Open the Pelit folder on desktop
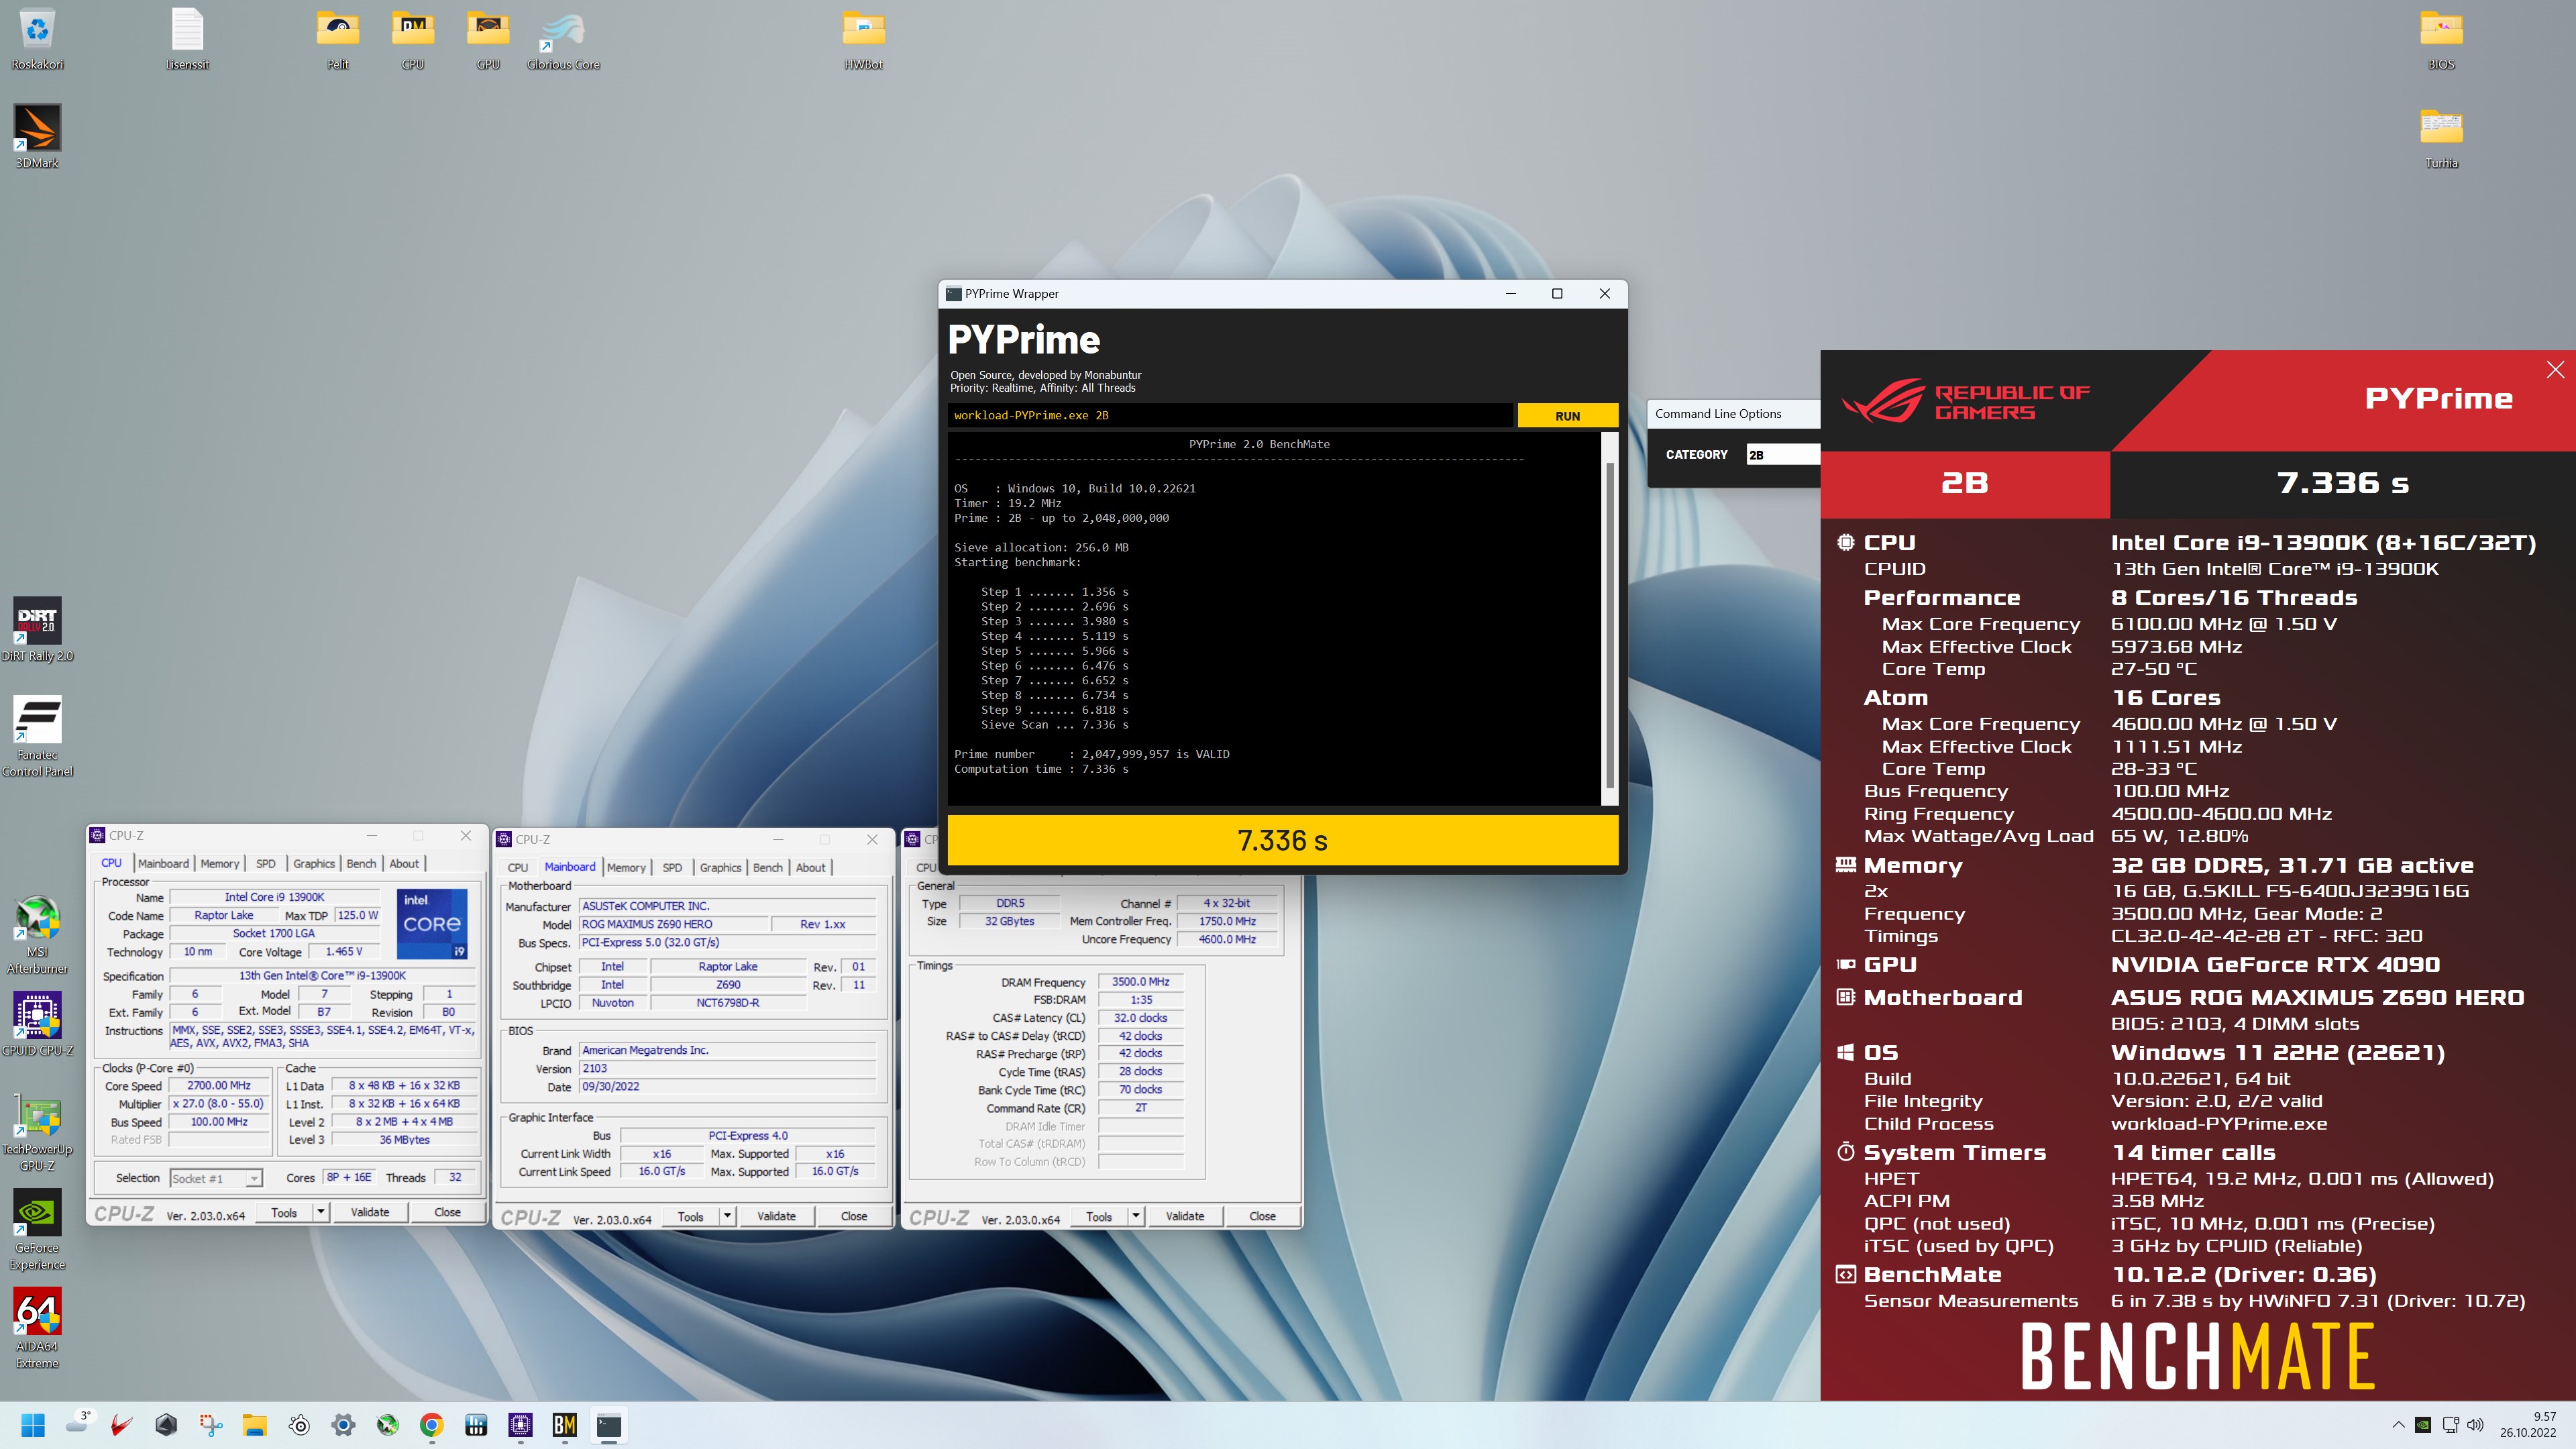2576x1449 pixels. [x=338, y=39]
